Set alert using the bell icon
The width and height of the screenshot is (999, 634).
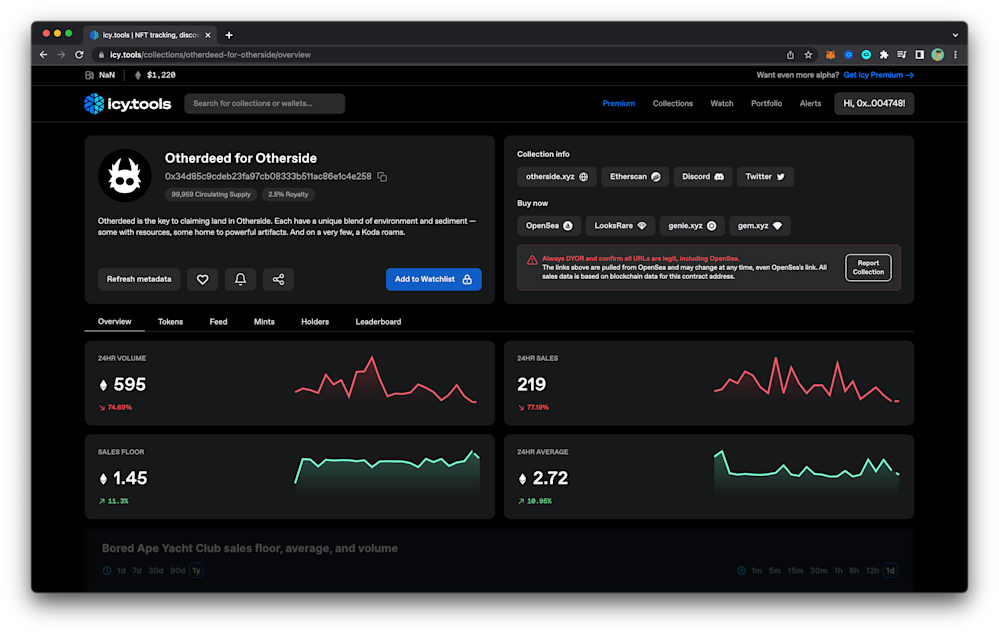click(x=240, y=279)
